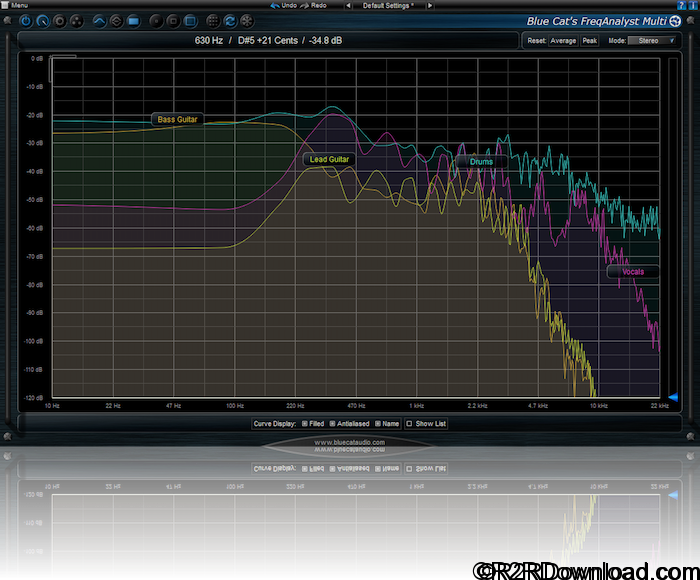Click the 100 Hz axis label
The height and width of the screenshot is (580, 700).
235,406
